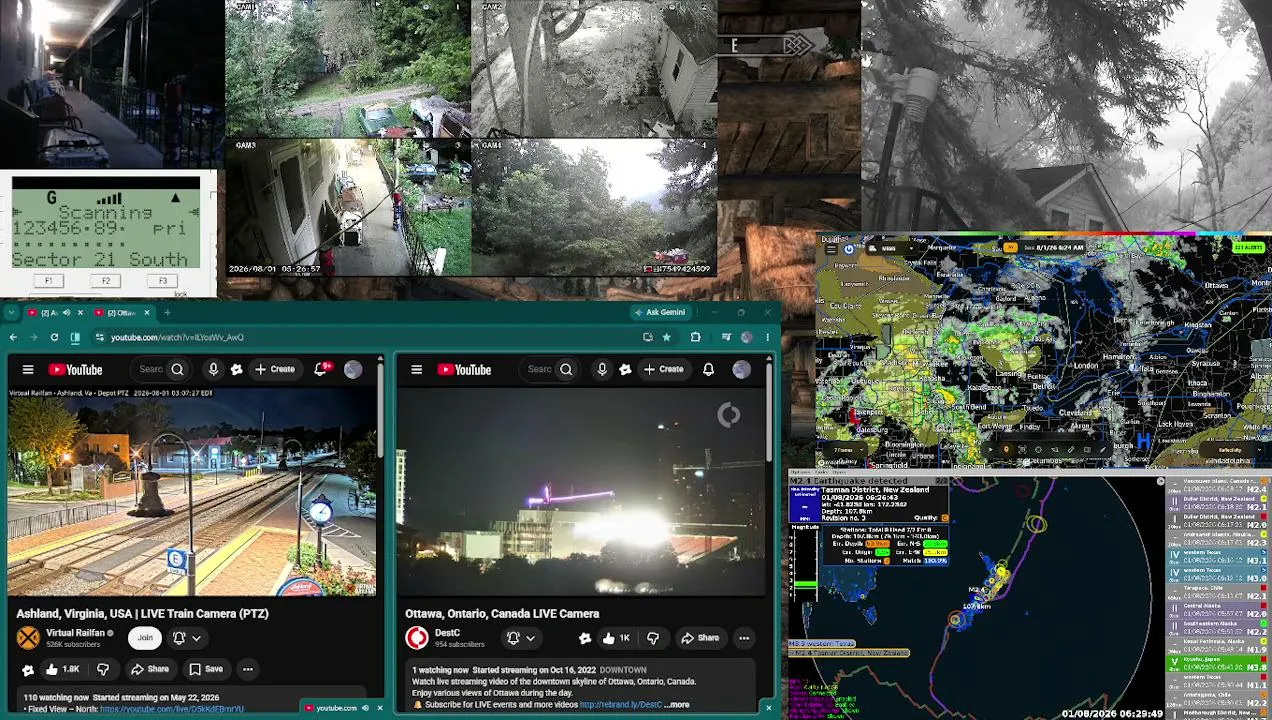1272x720 pixels.
Task: Like the Ottawa LIVE Camera video
Action: [x=617, y=638]
